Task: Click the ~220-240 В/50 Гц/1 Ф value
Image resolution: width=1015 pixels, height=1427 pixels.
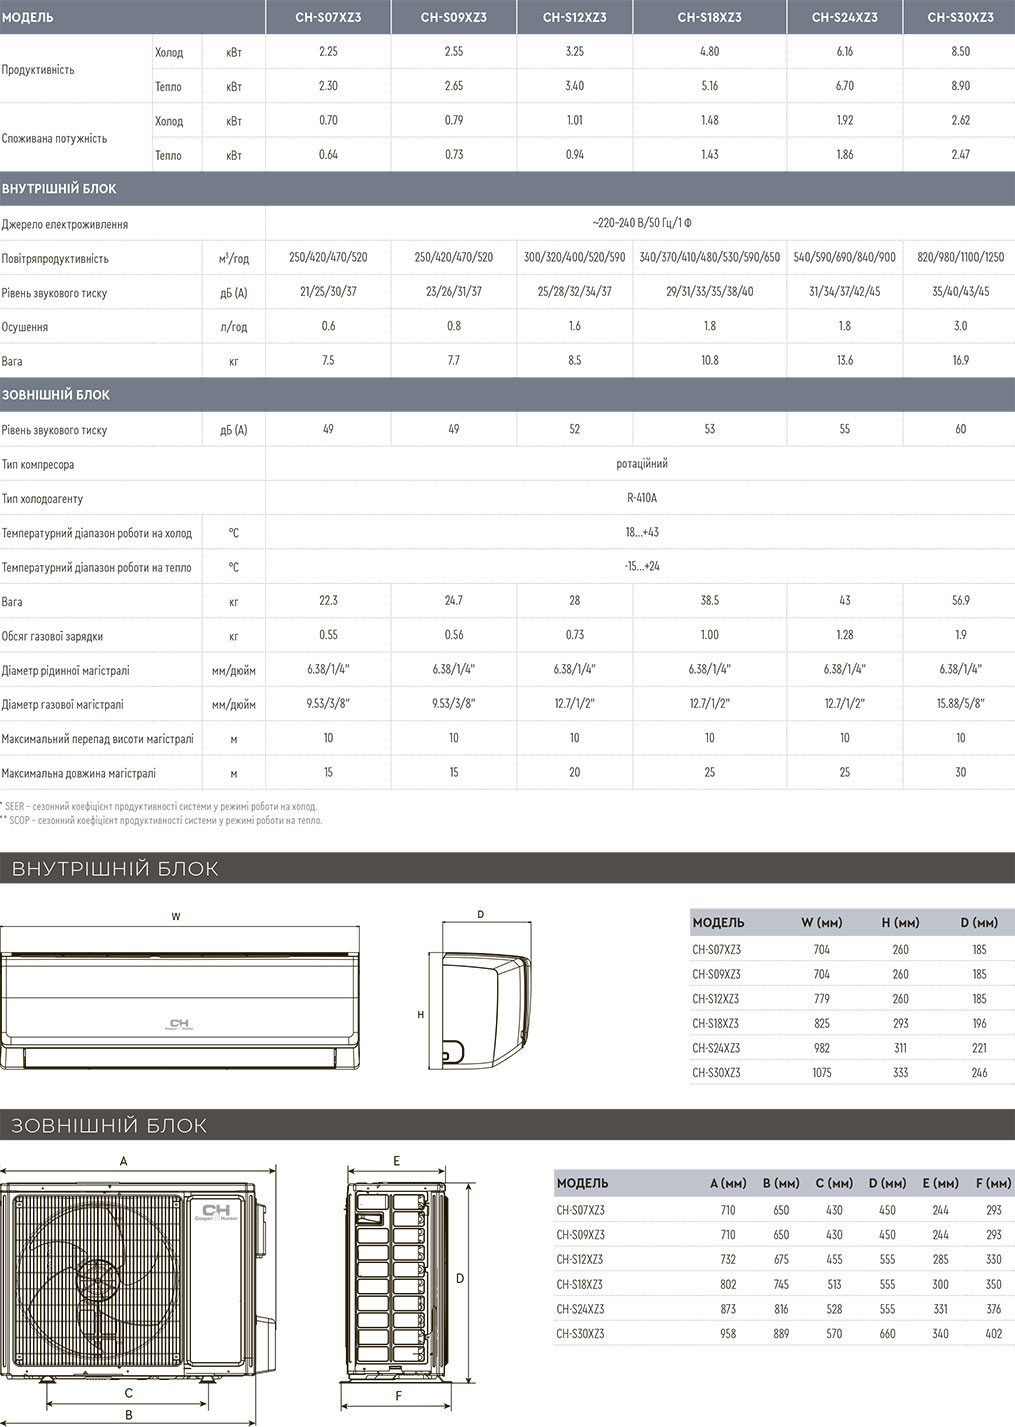Action: point(641,224)
